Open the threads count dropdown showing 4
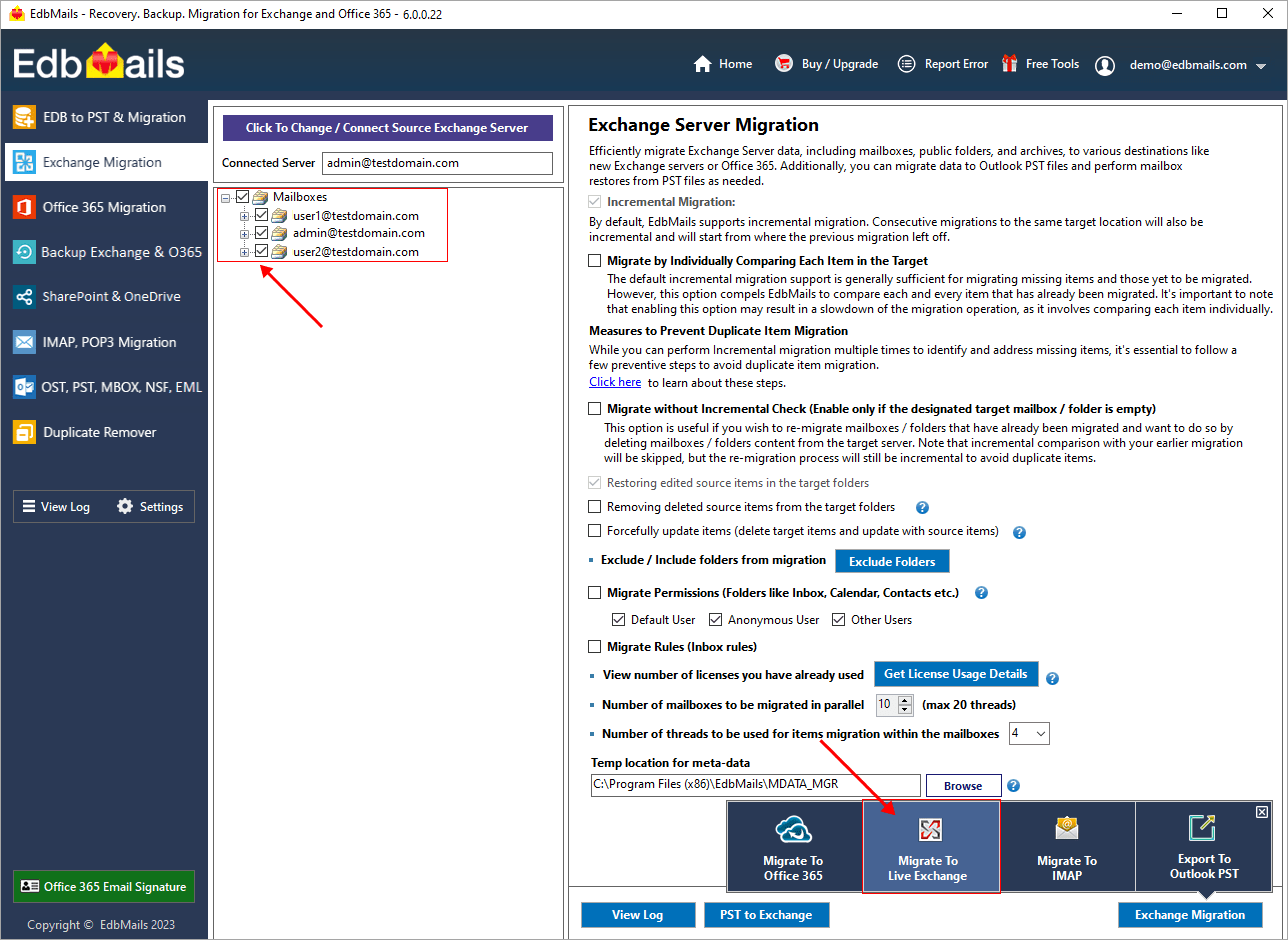The height and width of the screenshot is (940, 1288). [x=1029, y=733]
